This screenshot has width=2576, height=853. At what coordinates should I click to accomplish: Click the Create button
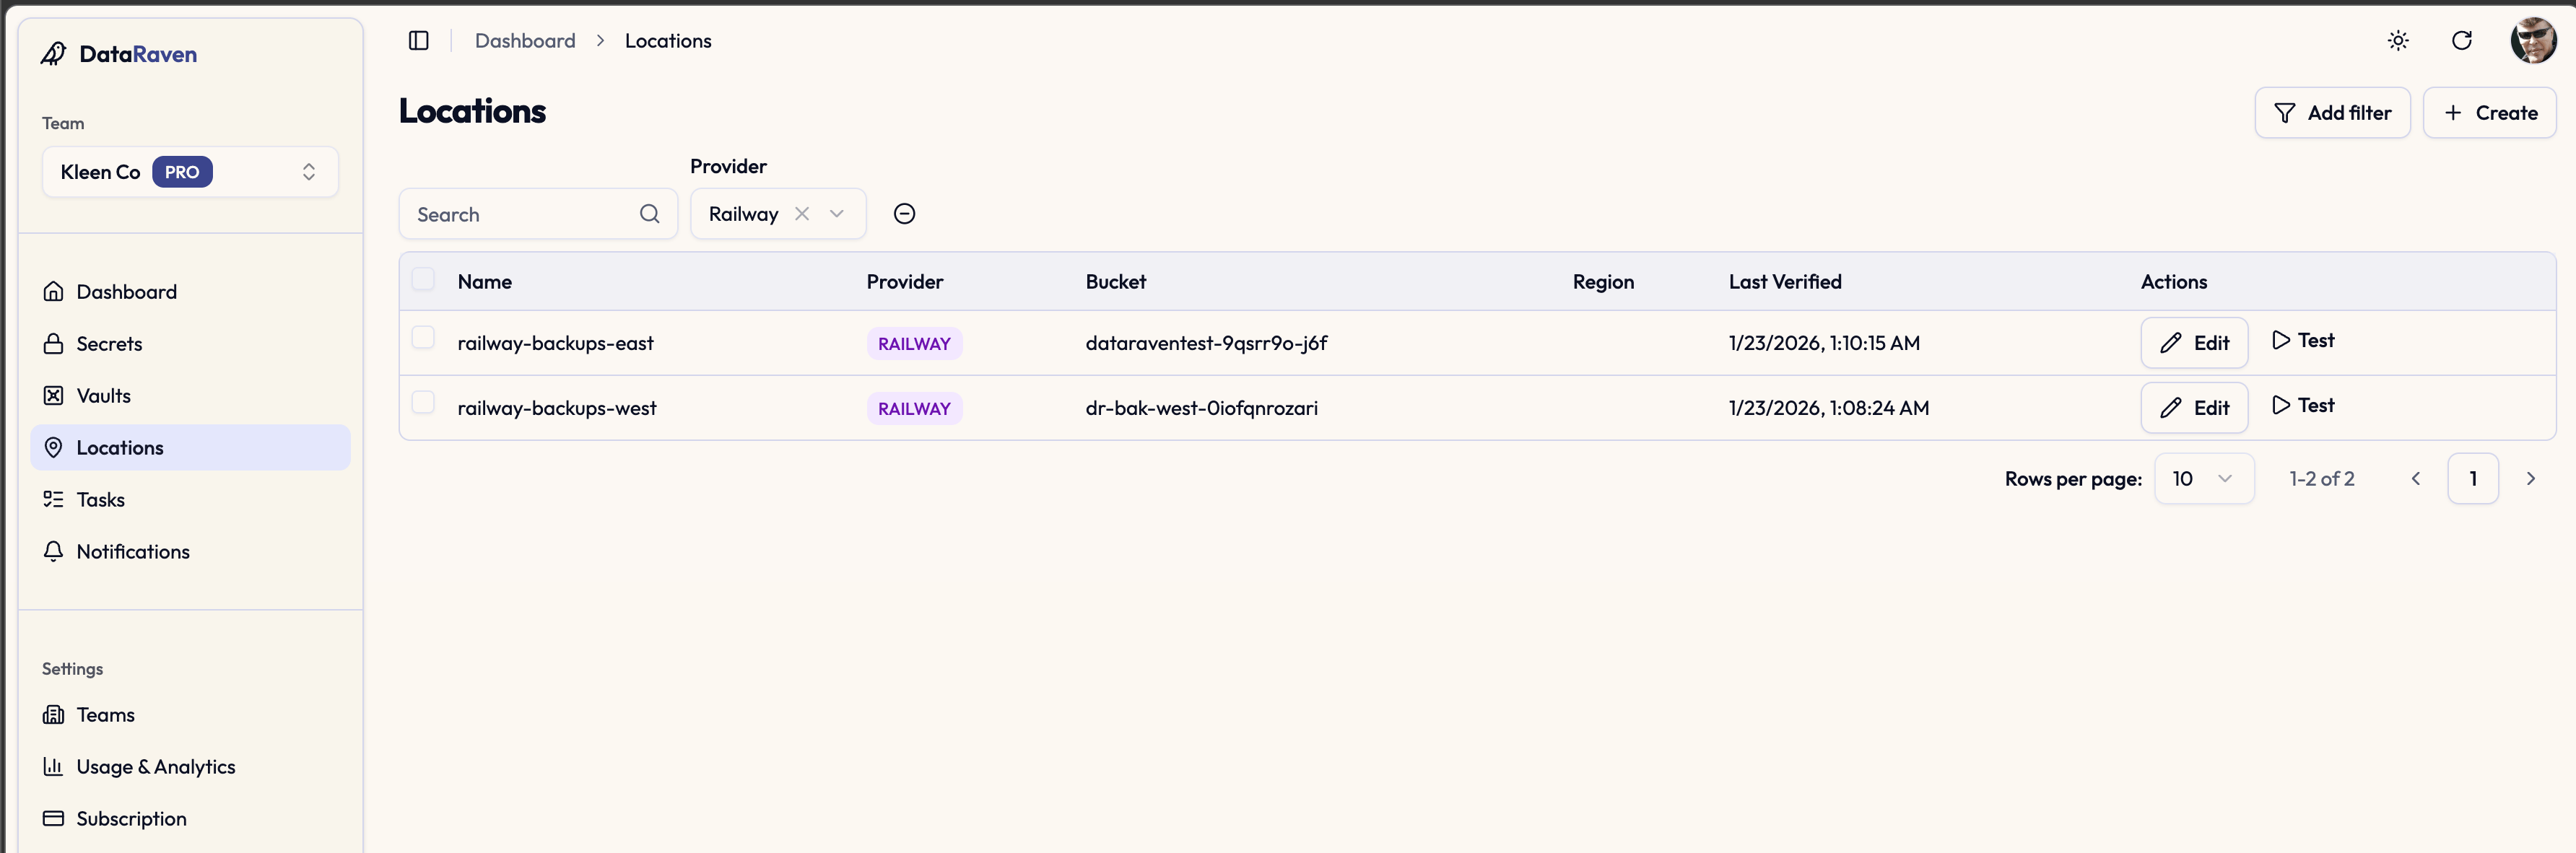(2490, 112)
